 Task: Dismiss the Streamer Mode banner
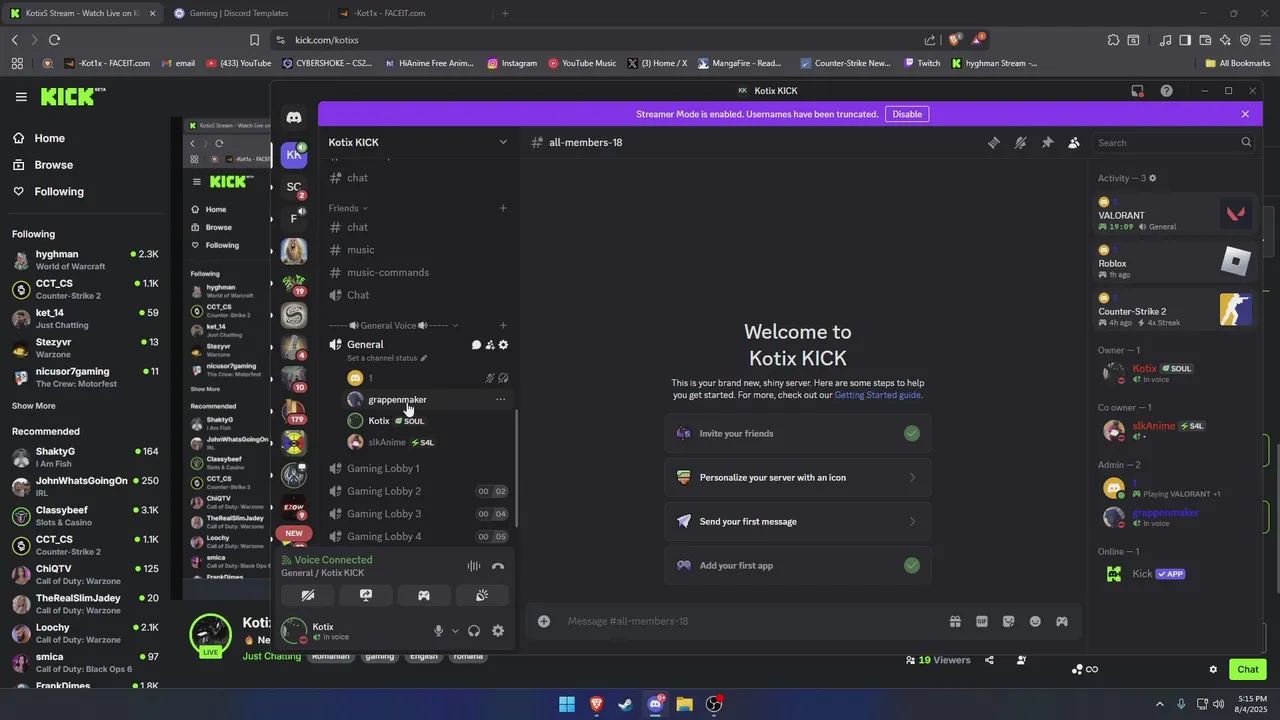pyautogui.click(x=1245, y=114)
